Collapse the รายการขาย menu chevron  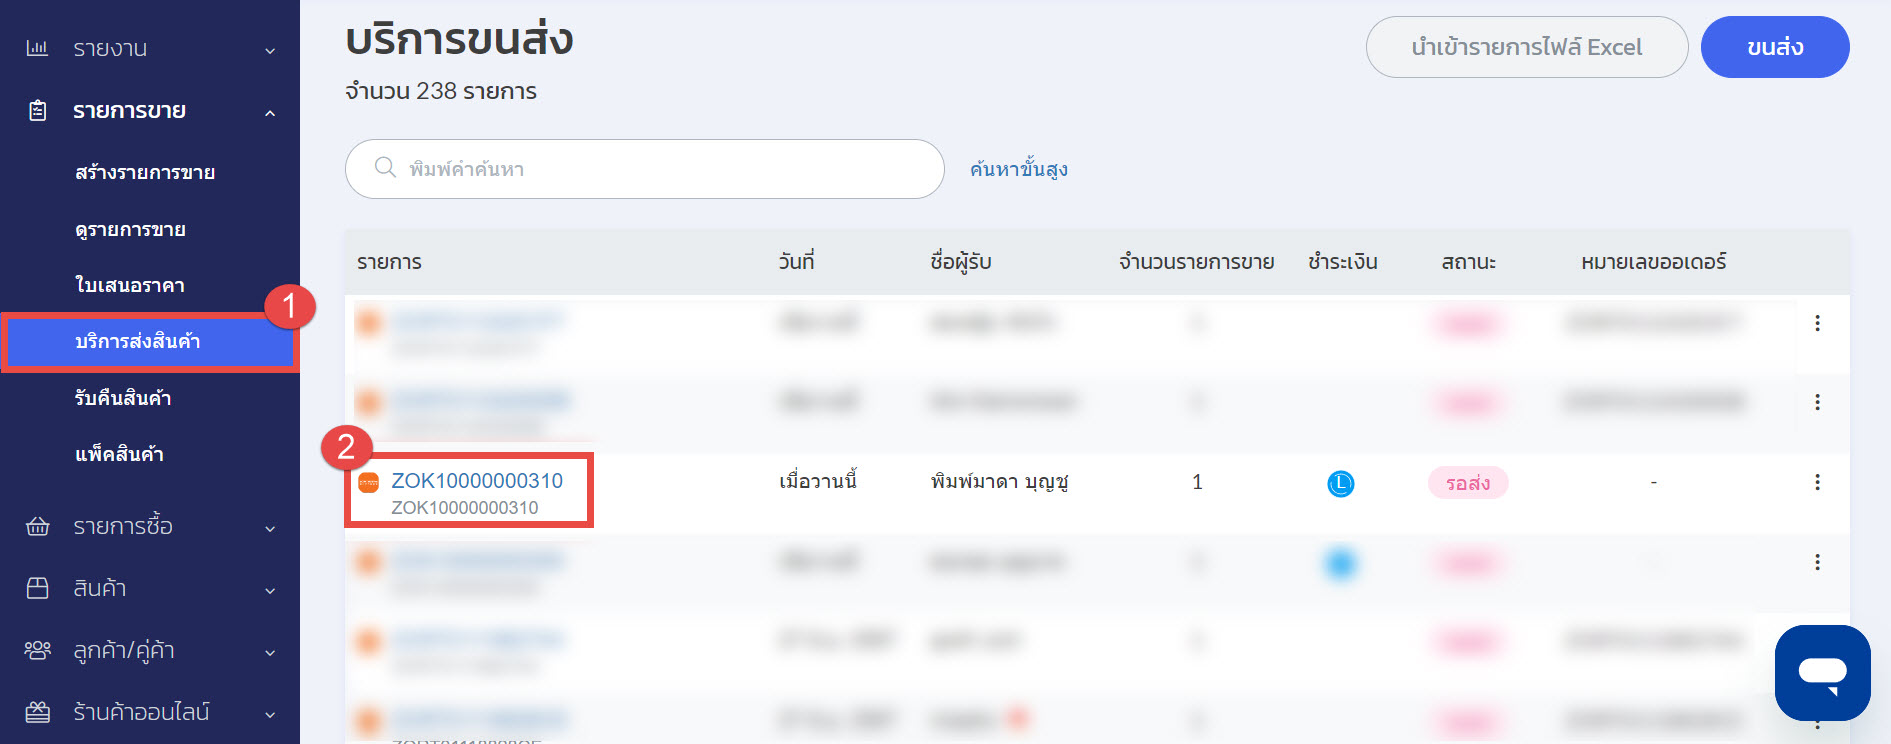tap(270, 113)
